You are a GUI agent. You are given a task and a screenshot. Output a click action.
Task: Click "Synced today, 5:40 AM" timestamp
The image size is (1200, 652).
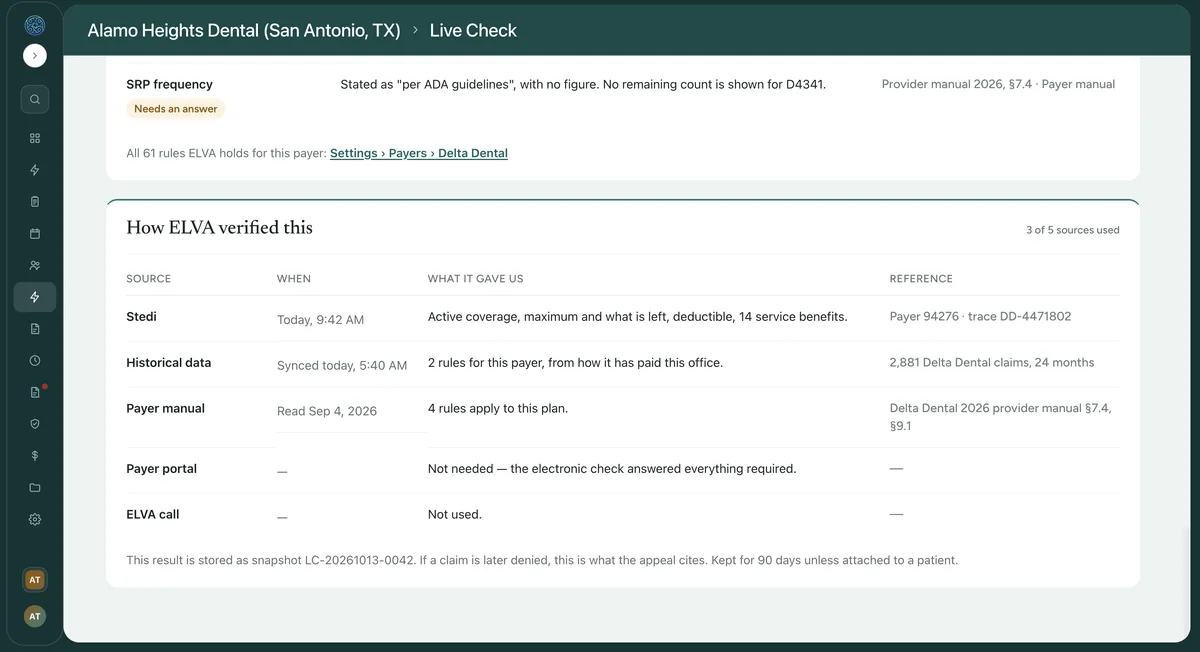342,366
